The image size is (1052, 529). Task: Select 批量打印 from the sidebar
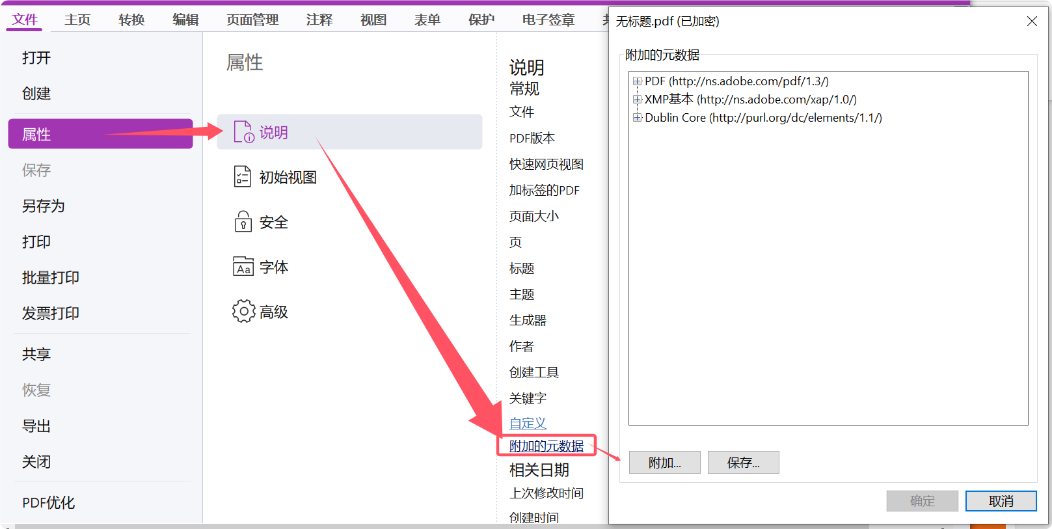pyautogui.click(x=50, y=278)
